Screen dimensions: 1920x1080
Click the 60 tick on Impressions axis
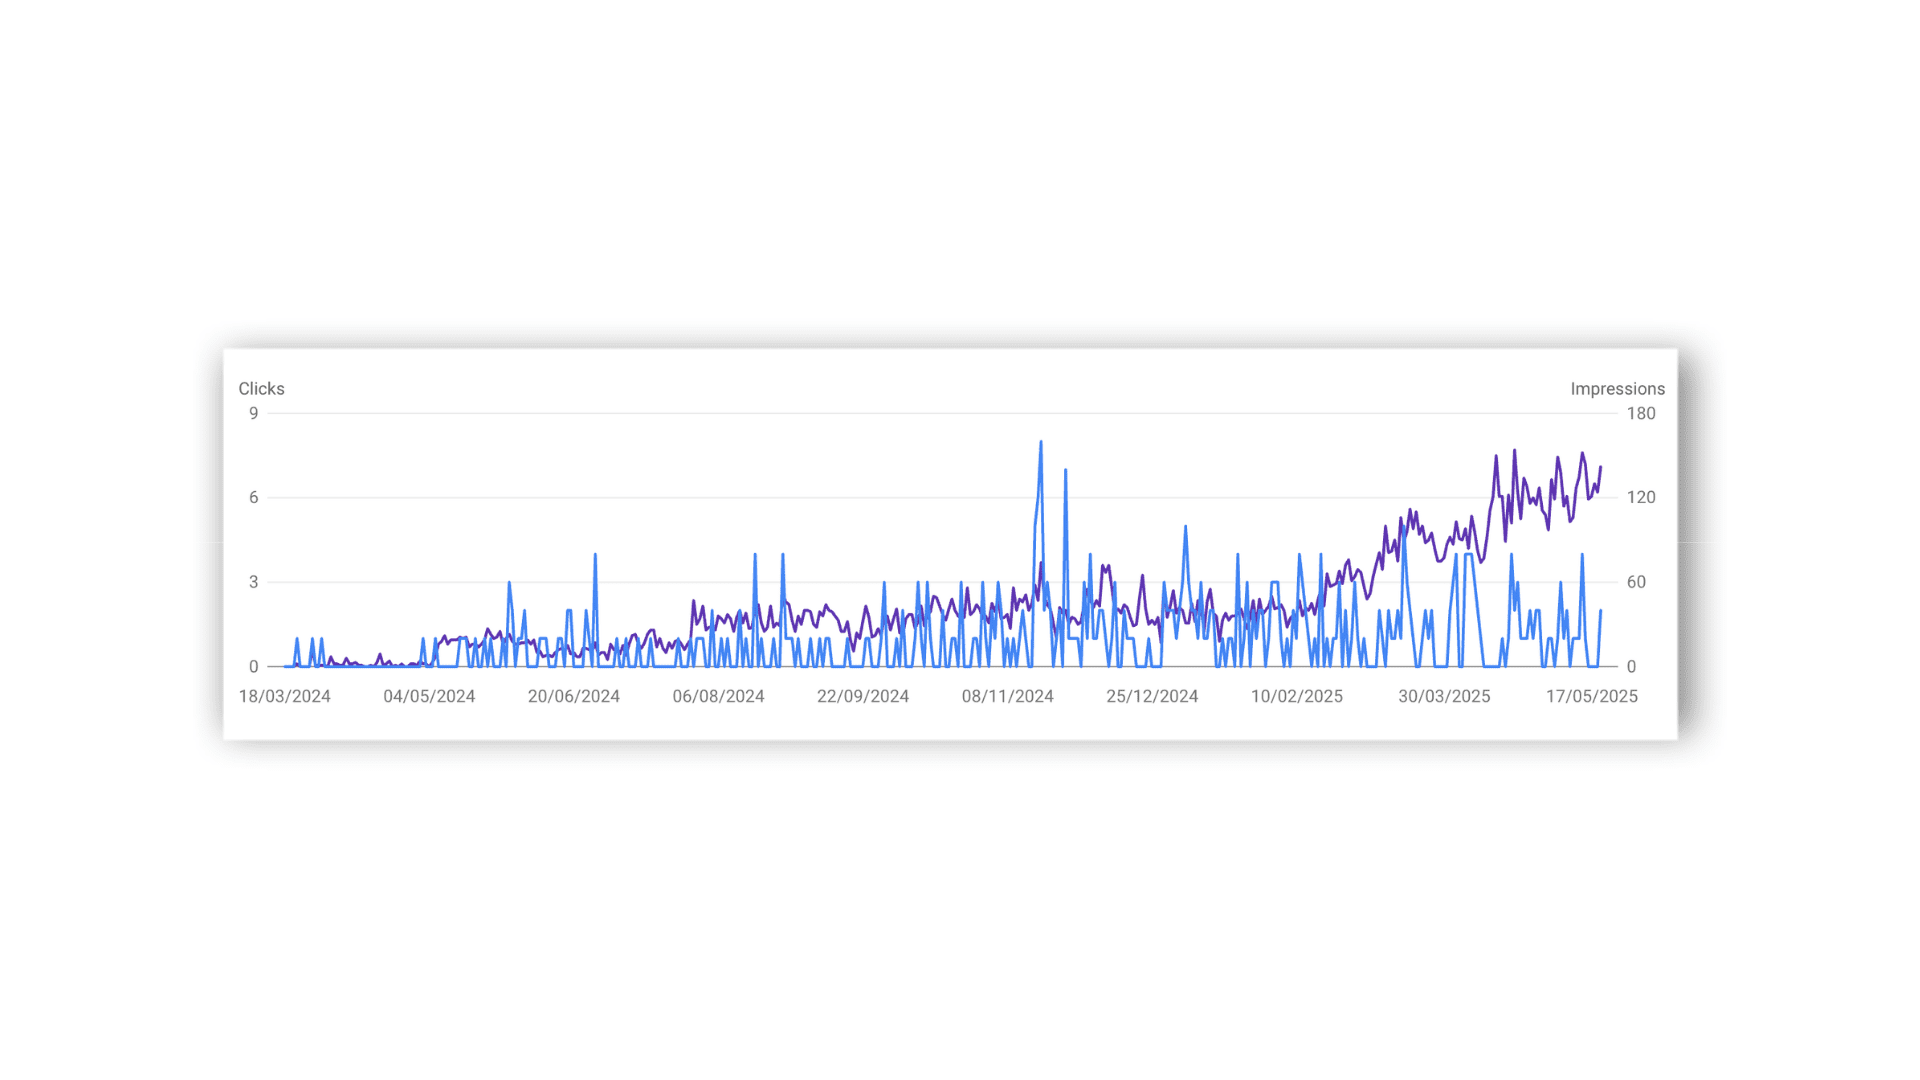click(1636, 582)
